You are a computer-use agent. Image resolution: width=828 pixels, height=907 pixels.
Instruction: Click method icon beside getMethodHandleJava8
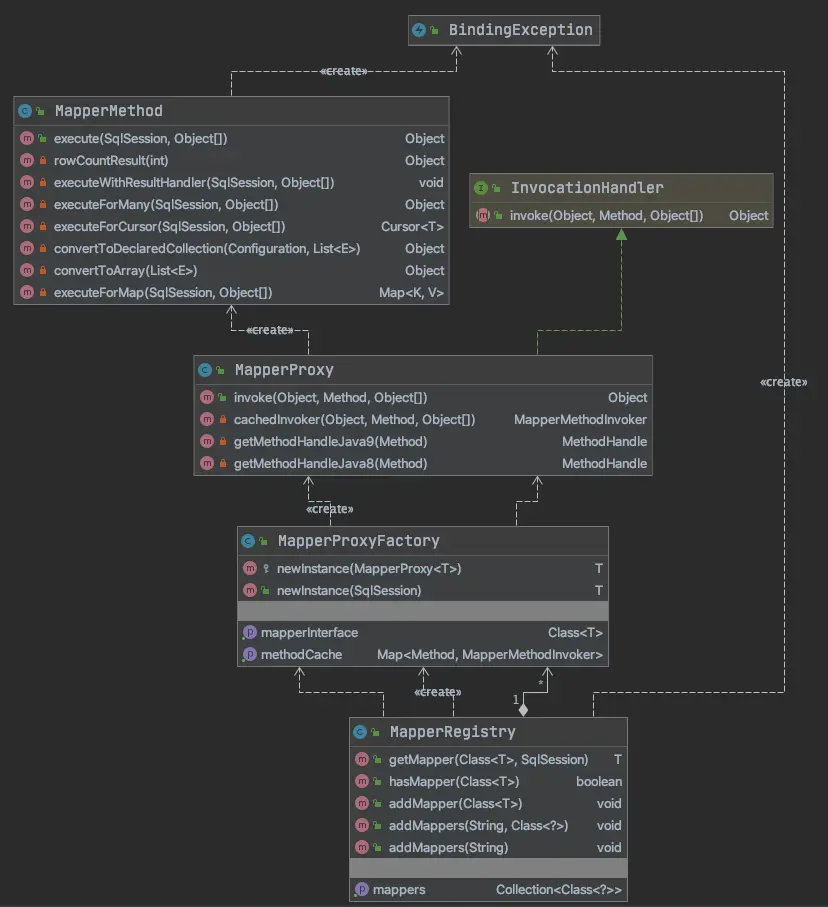207,464
